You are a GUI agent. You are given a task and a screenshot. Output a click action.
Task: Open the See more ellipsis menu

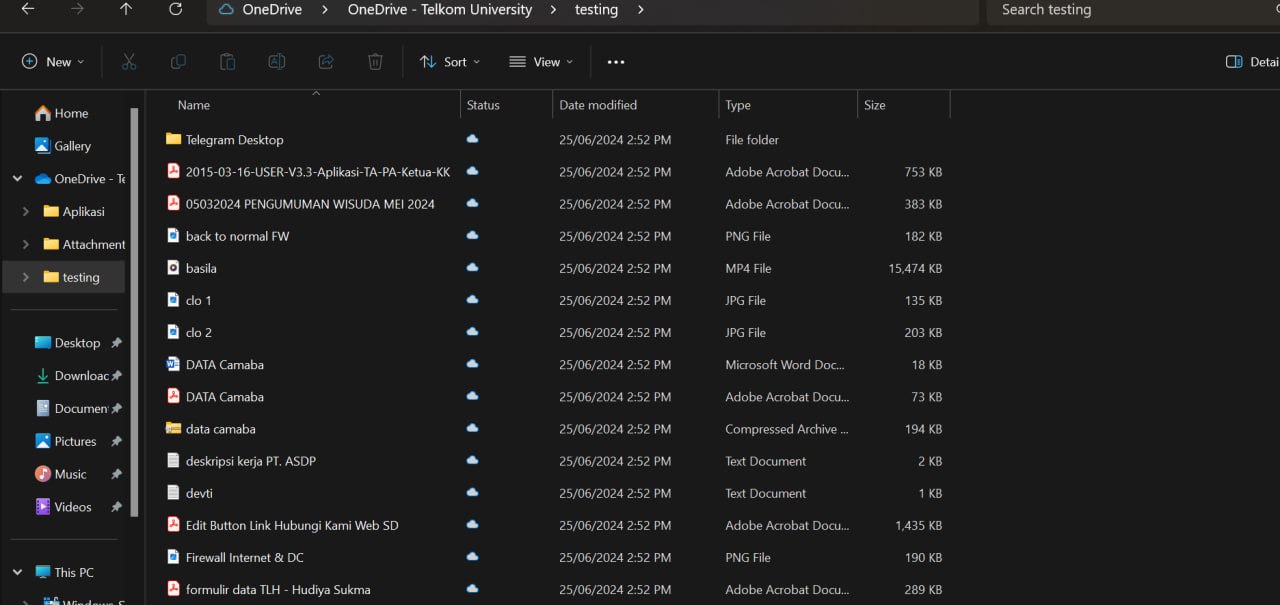click(616, 62)
